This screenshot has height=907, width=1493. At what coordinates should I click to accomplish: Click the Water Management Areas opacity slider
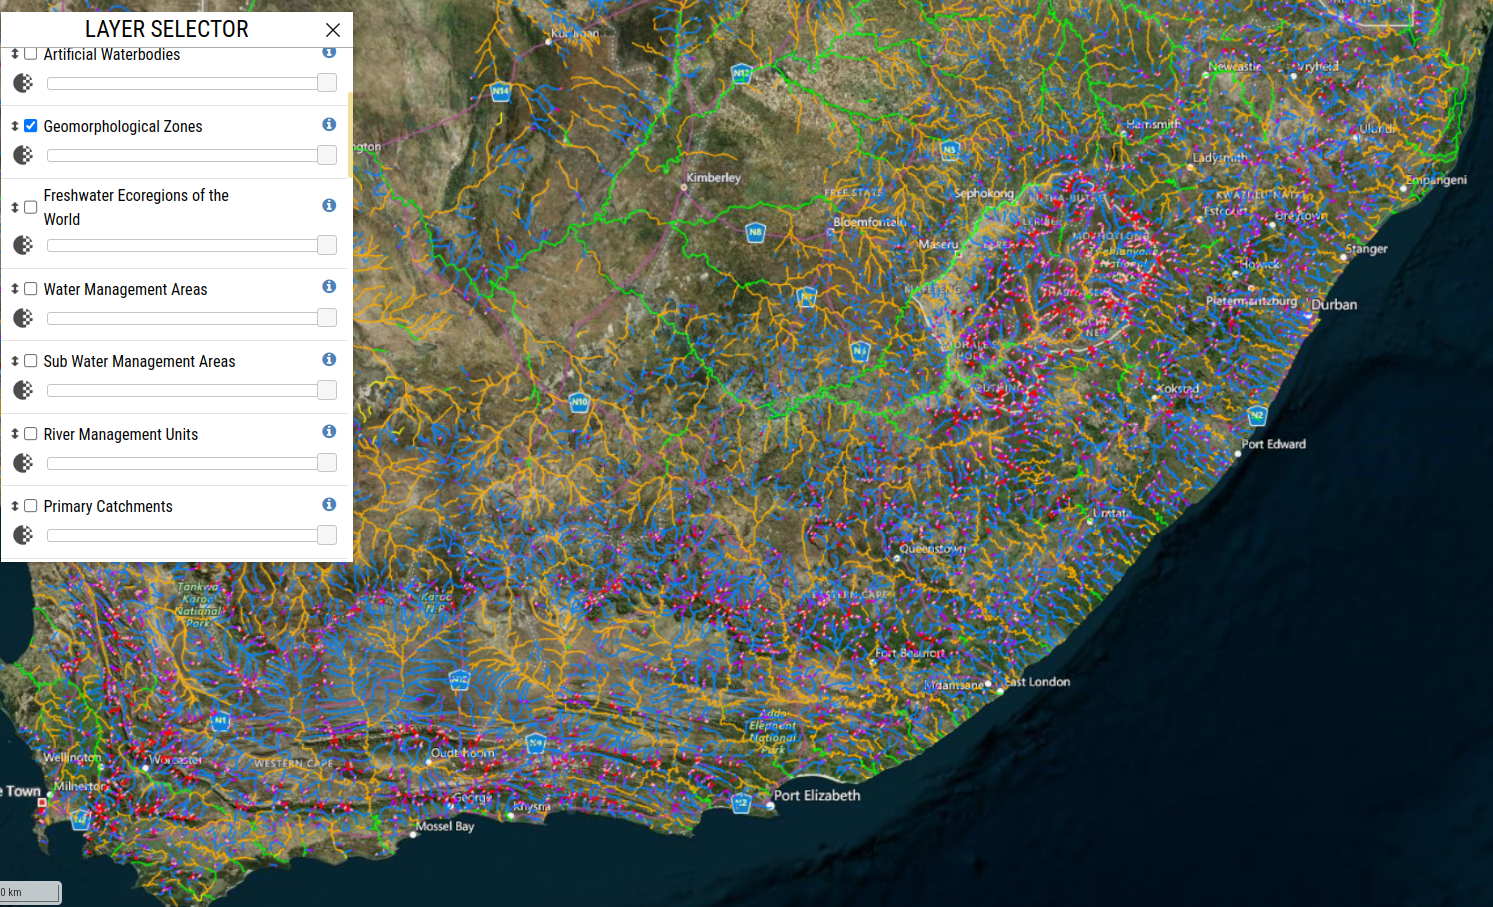[192, 318]
